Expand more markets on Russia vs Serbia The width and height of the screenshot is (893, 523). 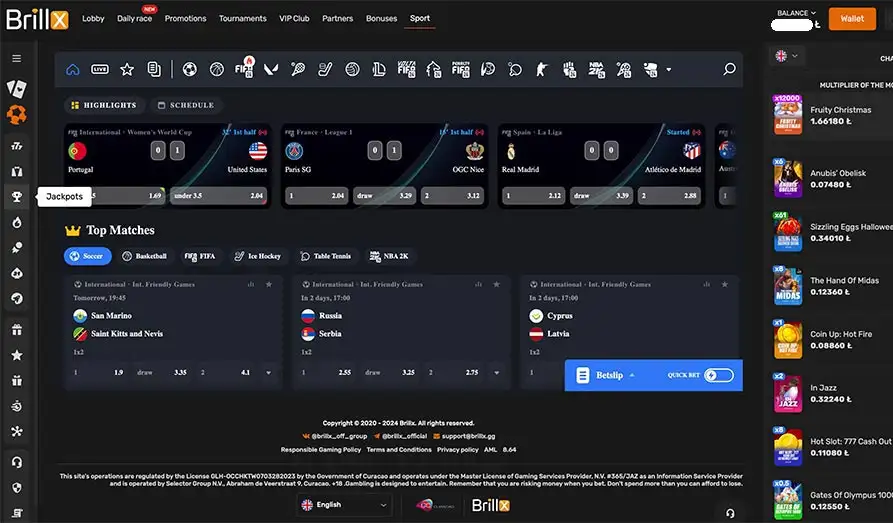click(x=497, y=373)
